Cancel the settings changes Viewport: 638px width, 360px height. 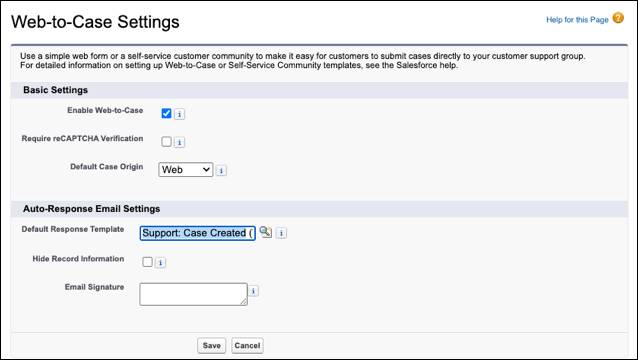[247, 345]
